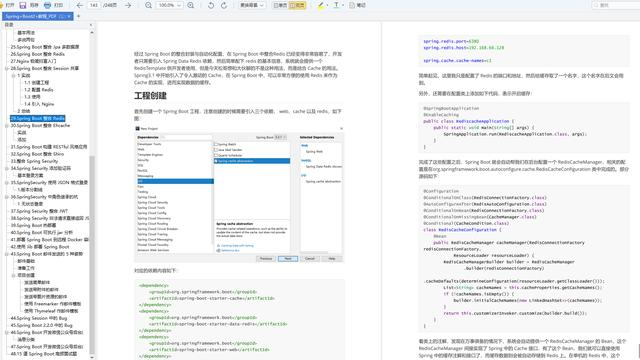Close the outline panel with its X
The image size is (640, 360).
91,25
